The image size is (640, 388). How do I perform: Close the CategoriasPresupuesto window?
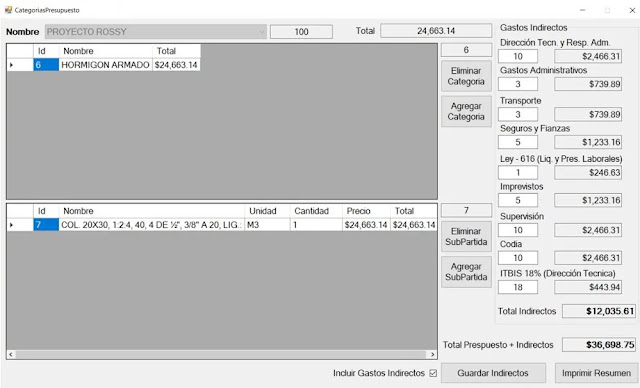point(632,10)
